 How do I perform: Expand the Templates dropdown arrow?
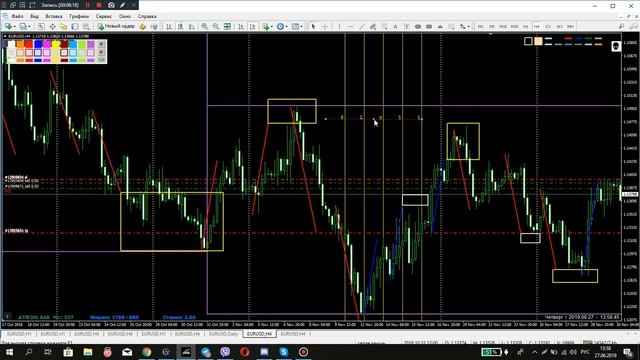coord(302,26)
